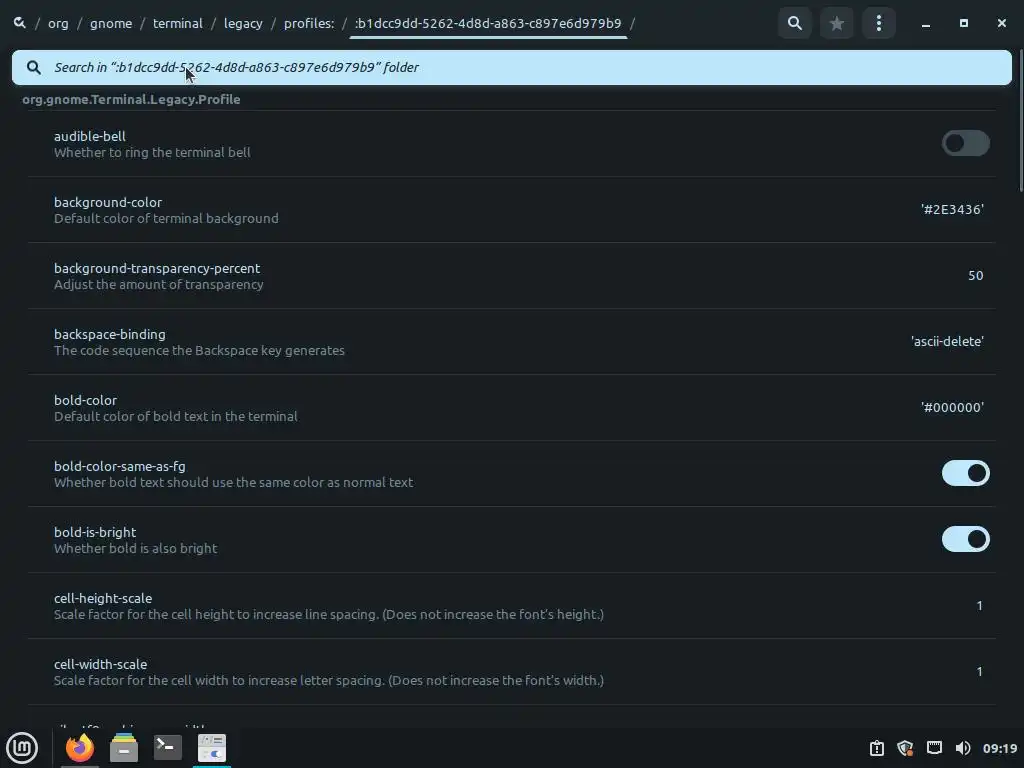Maximize the dconf Editor window
The height and width of the screenshot is (768, 1024).
(963, 24)
